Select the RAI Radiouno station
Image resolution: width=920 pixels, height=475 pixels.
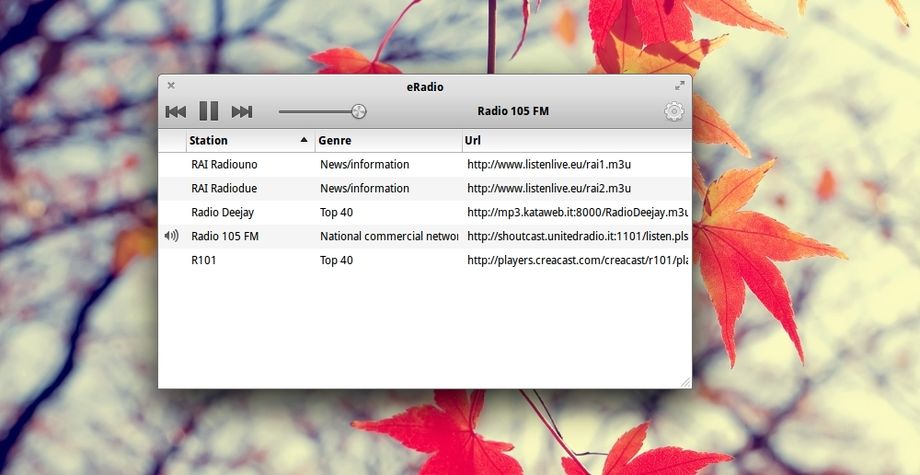click(225, 164)
